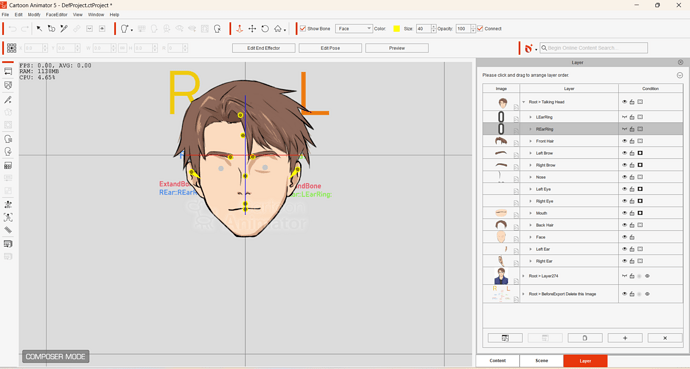The image size is (690, 369).
Task: Click the character puppet sidebar icon
Action: click(x=8, y=205)
